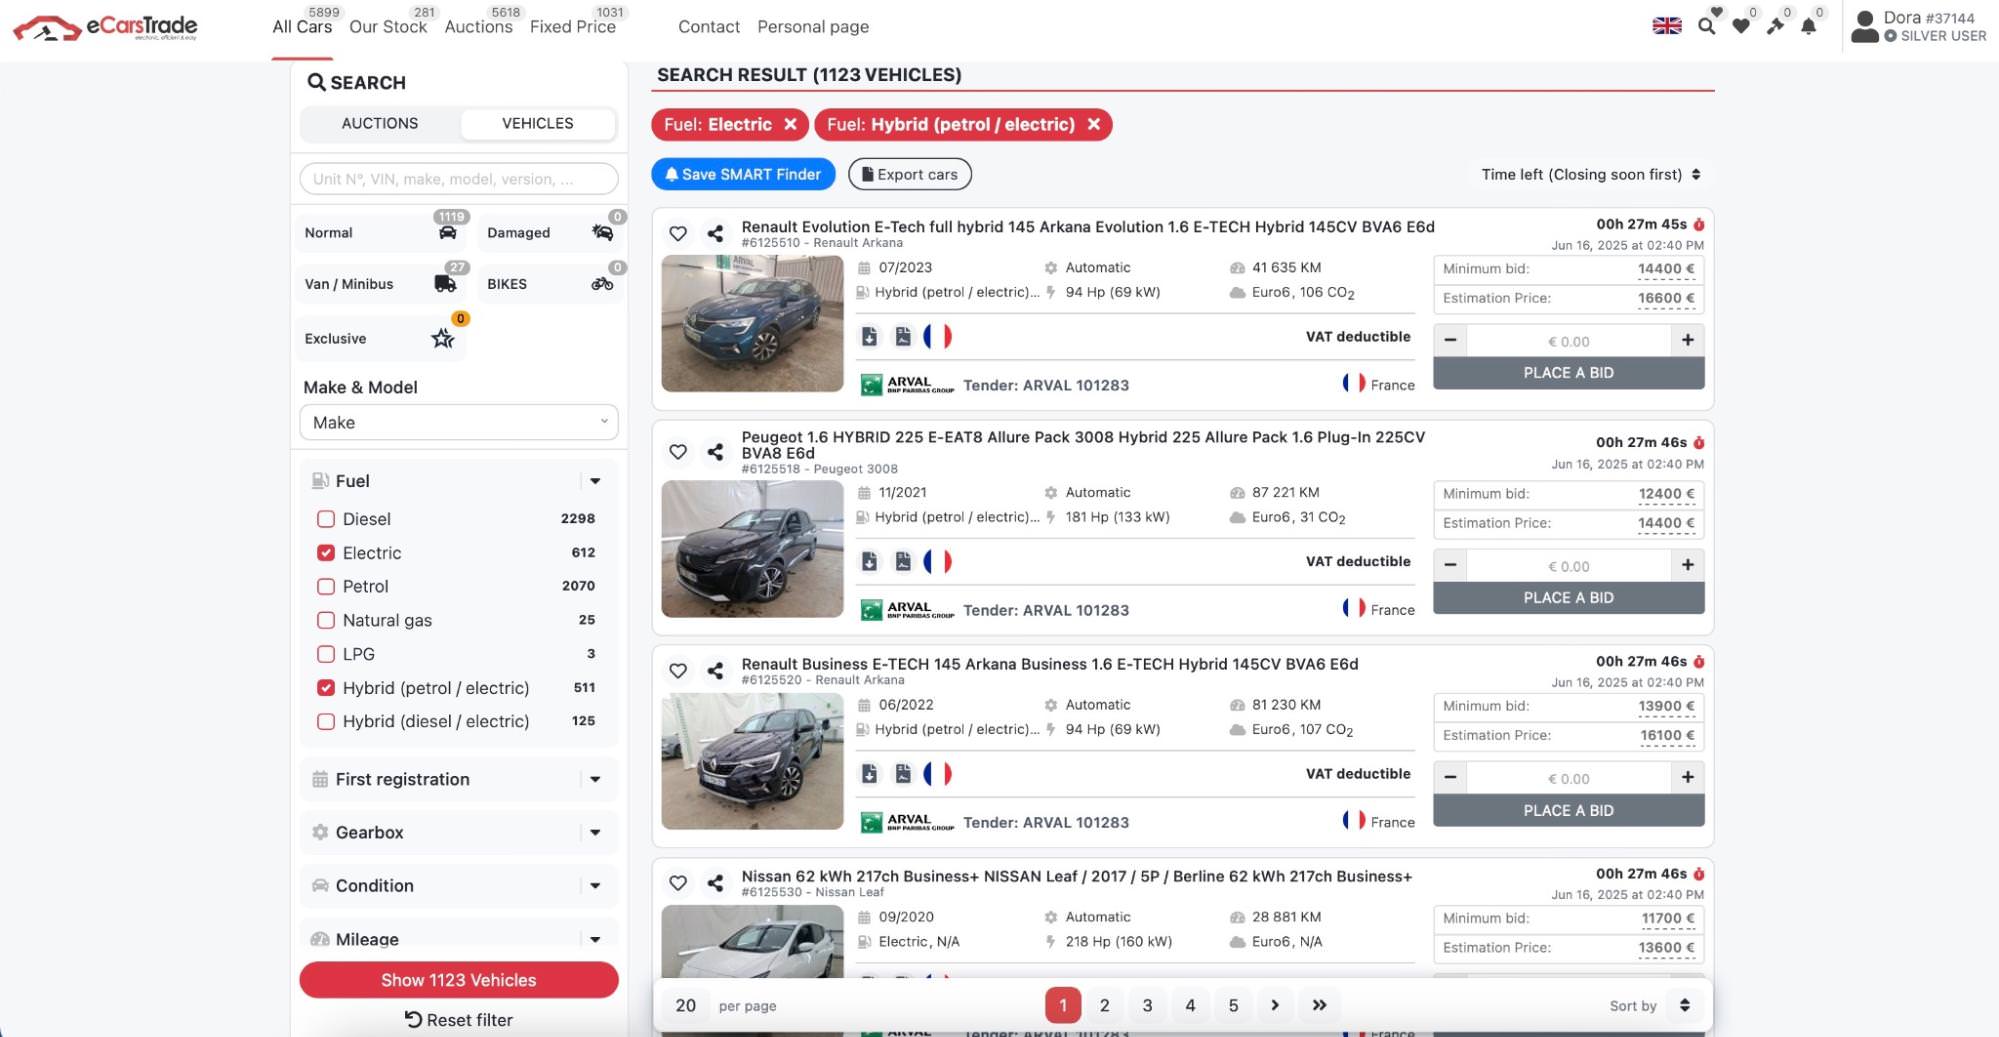Check the Diesel fuel checkbox
This screenshot has width=1999, height=1037.
pos(326,519)
